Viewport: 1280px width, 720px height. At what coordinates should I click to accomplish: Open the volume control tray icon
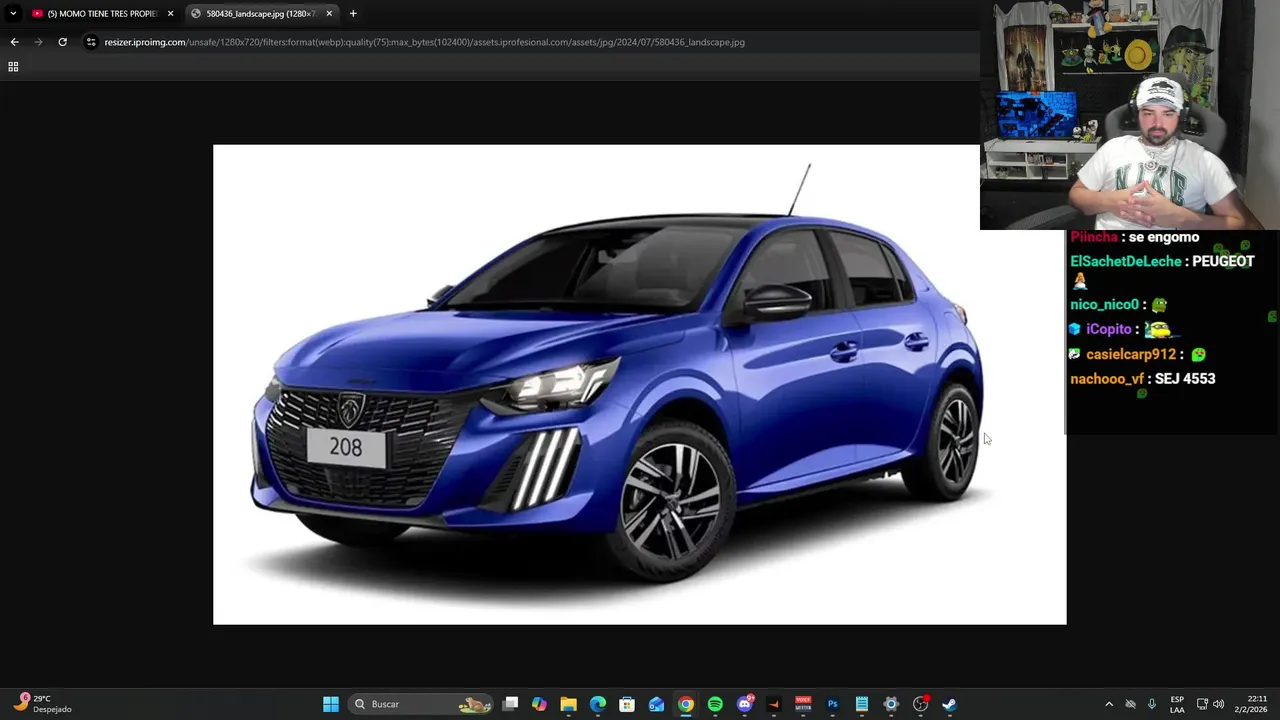(1218, 704)
